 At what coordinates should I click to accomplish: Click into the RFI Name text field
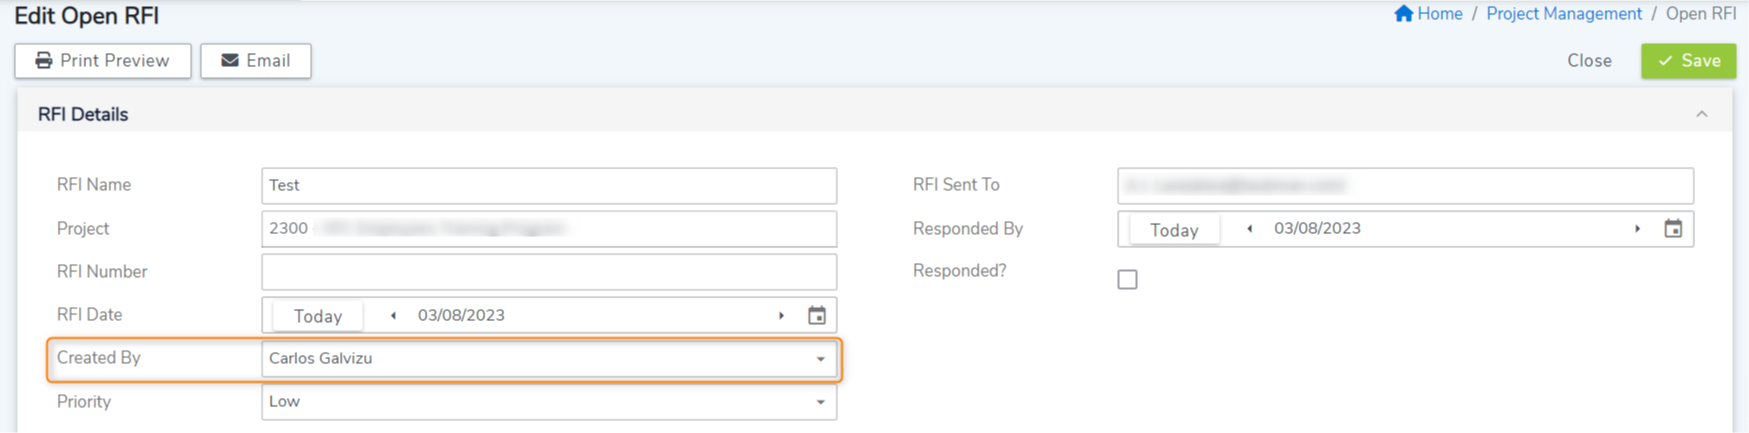[x=549, y=186]
